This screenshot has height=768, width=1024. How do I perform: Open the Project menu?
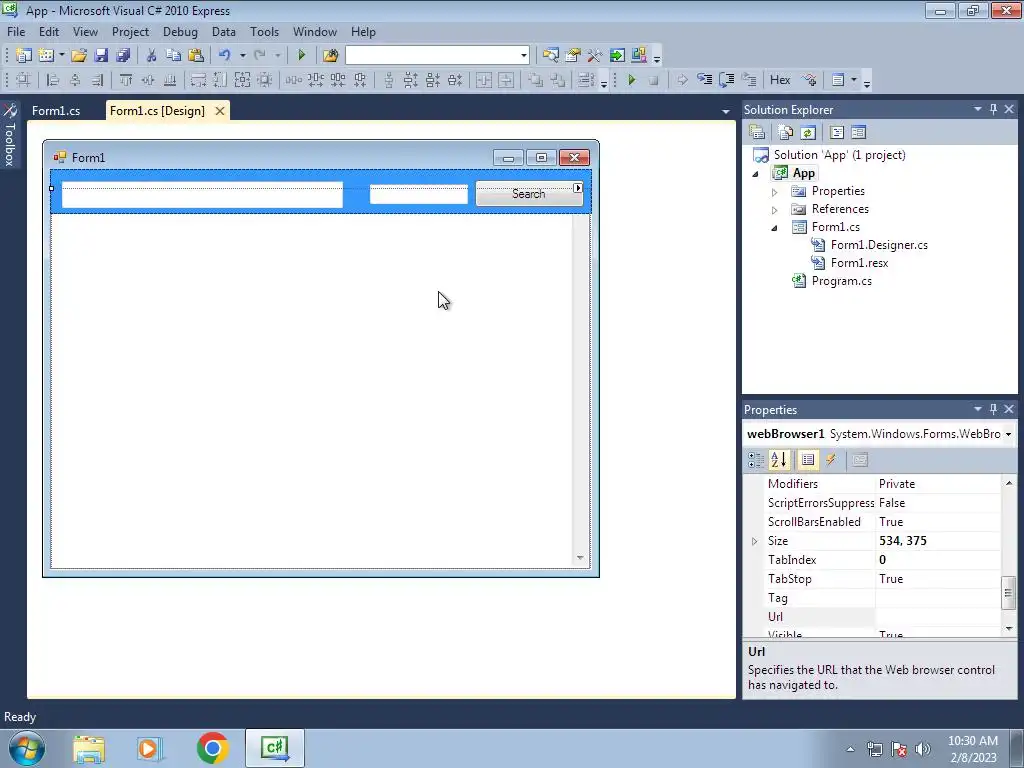130,31
